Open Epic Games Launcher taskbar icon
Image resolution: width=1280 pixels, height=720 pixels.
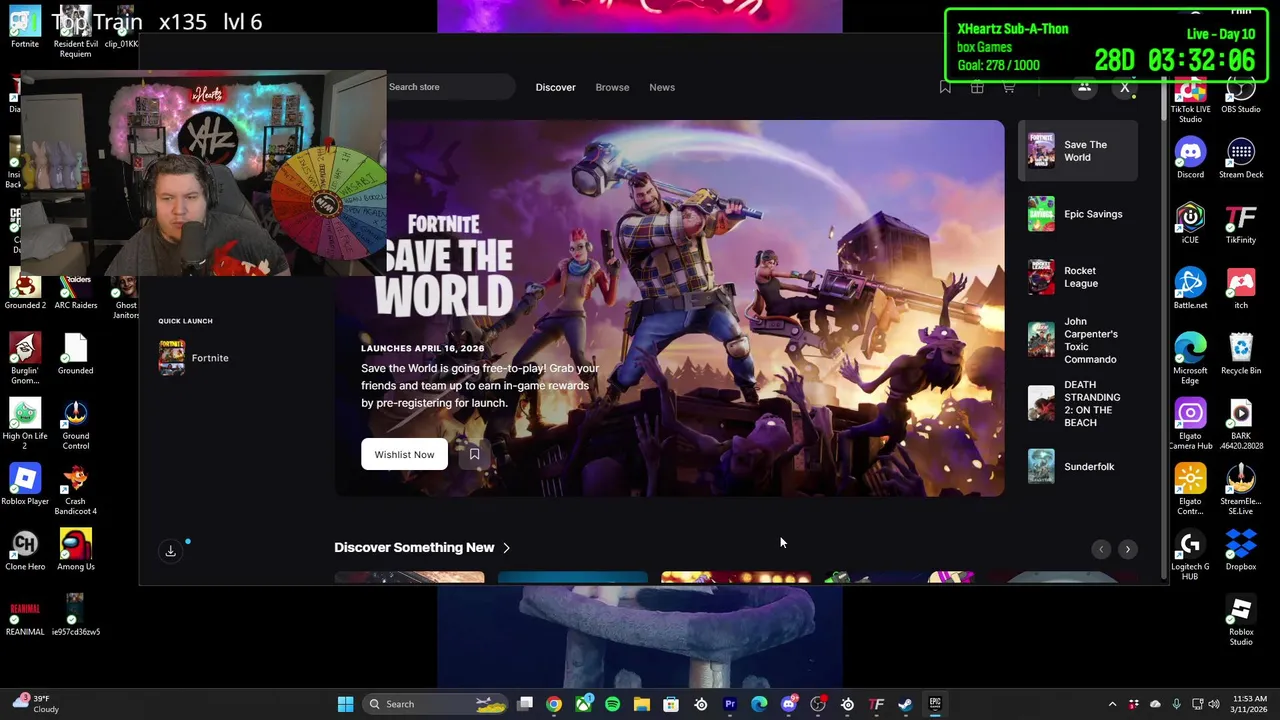point(935,704)
